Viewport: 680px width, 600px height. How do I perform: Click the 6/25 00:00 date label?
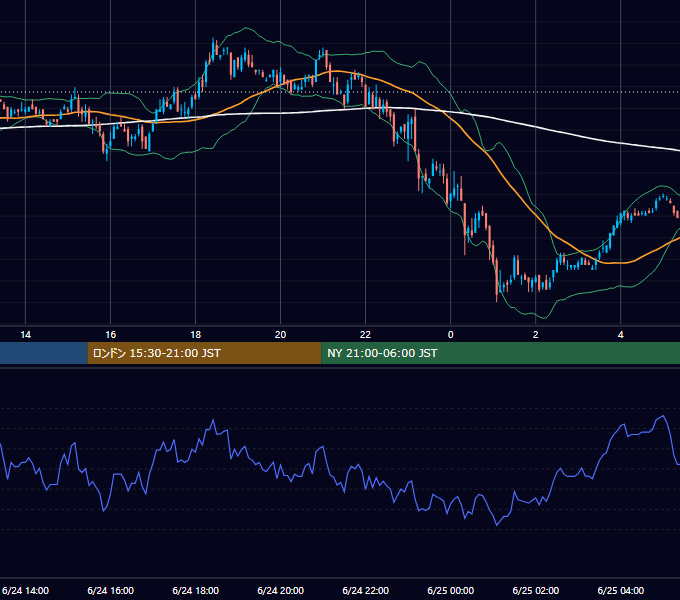[x=451, y=590]
